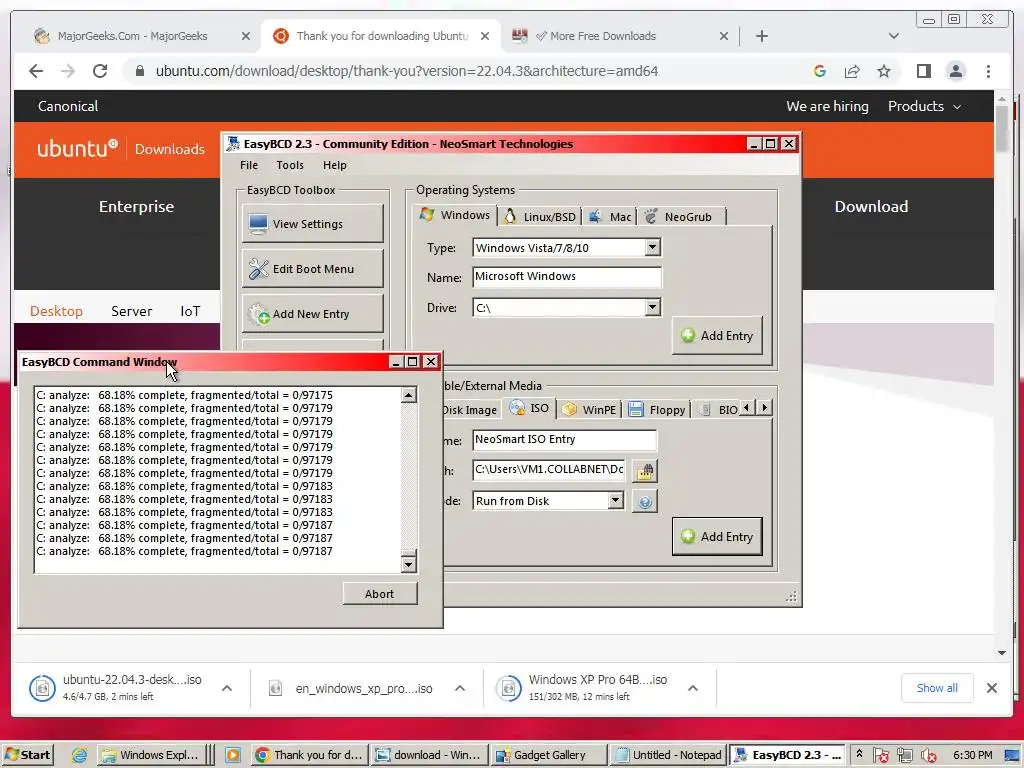The image size is (1024, 768).
Task: Switch to Gadget Gallery in taskbar
Action: [x=549, y=755]
